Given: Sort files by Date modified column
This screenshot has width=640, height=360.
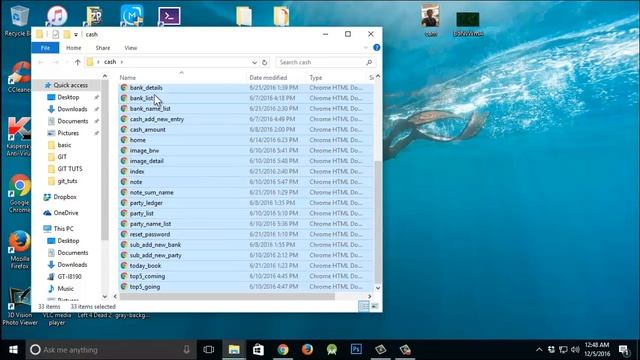Looking at the screenshot, I should [x=268, y=78].
